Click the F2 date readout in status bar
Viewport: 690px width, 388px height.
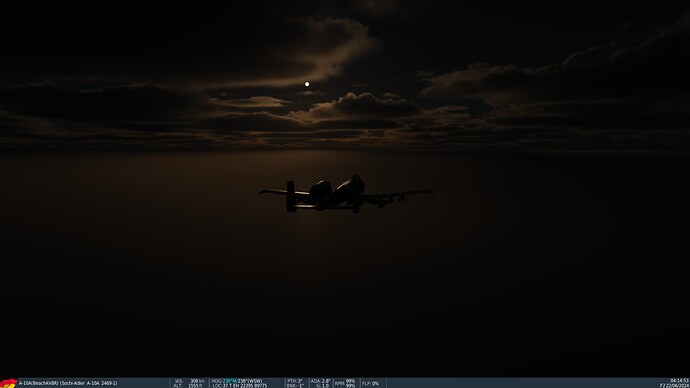pos(674,386)
